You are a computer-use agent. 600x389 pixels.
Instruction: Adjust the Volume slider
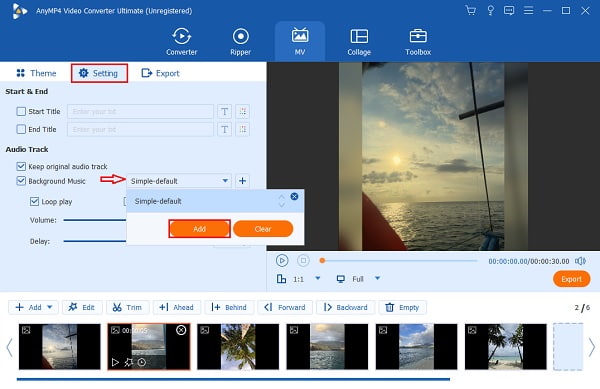pyautogui.click(x=95, y=220)
